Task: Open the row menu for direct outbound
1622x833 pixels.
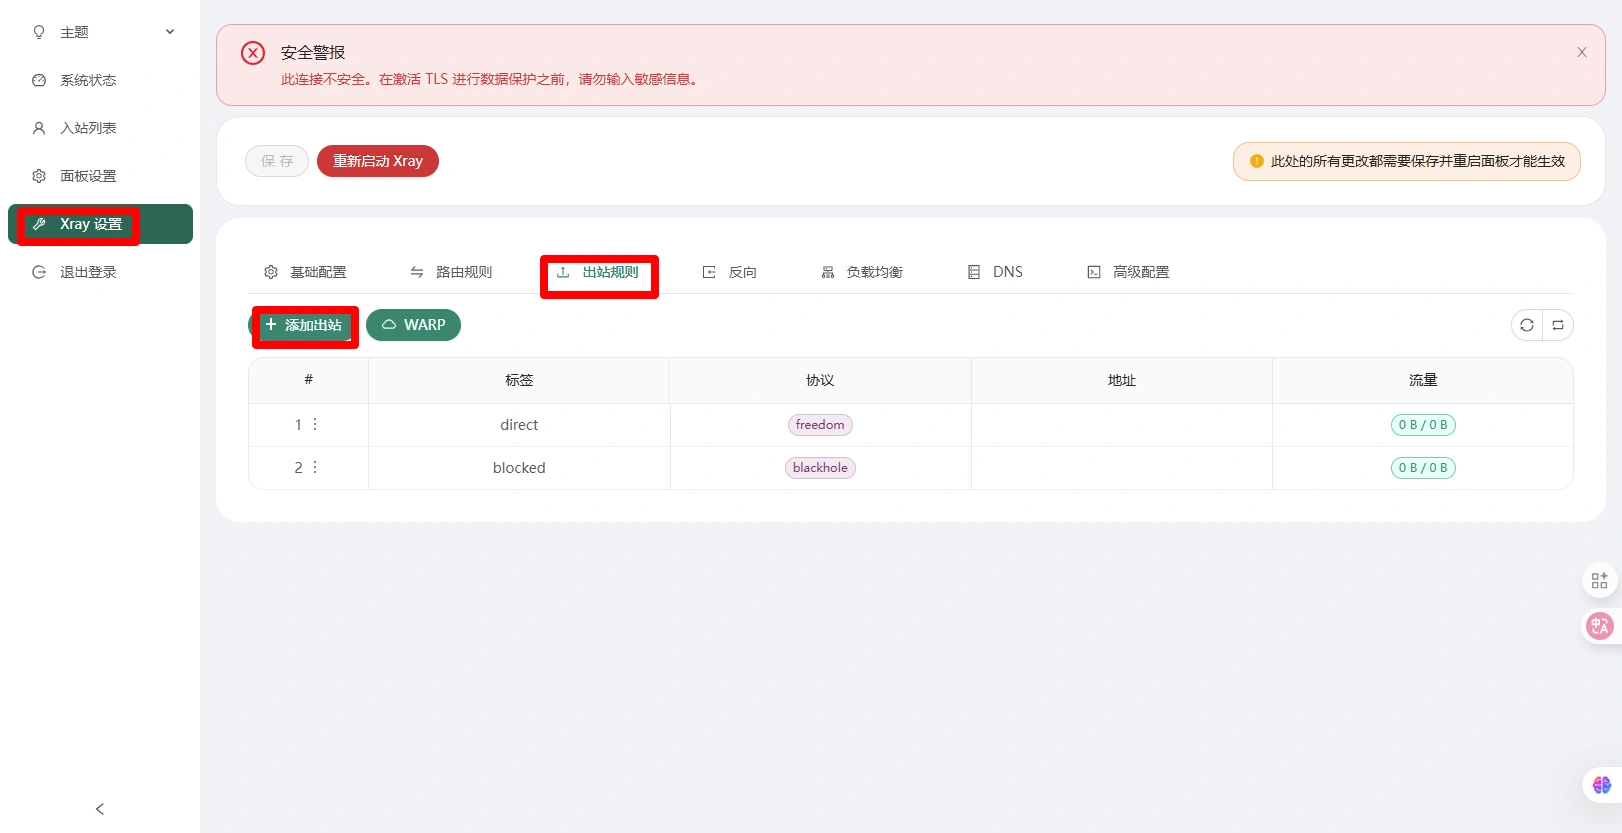Action: (315, 425)
